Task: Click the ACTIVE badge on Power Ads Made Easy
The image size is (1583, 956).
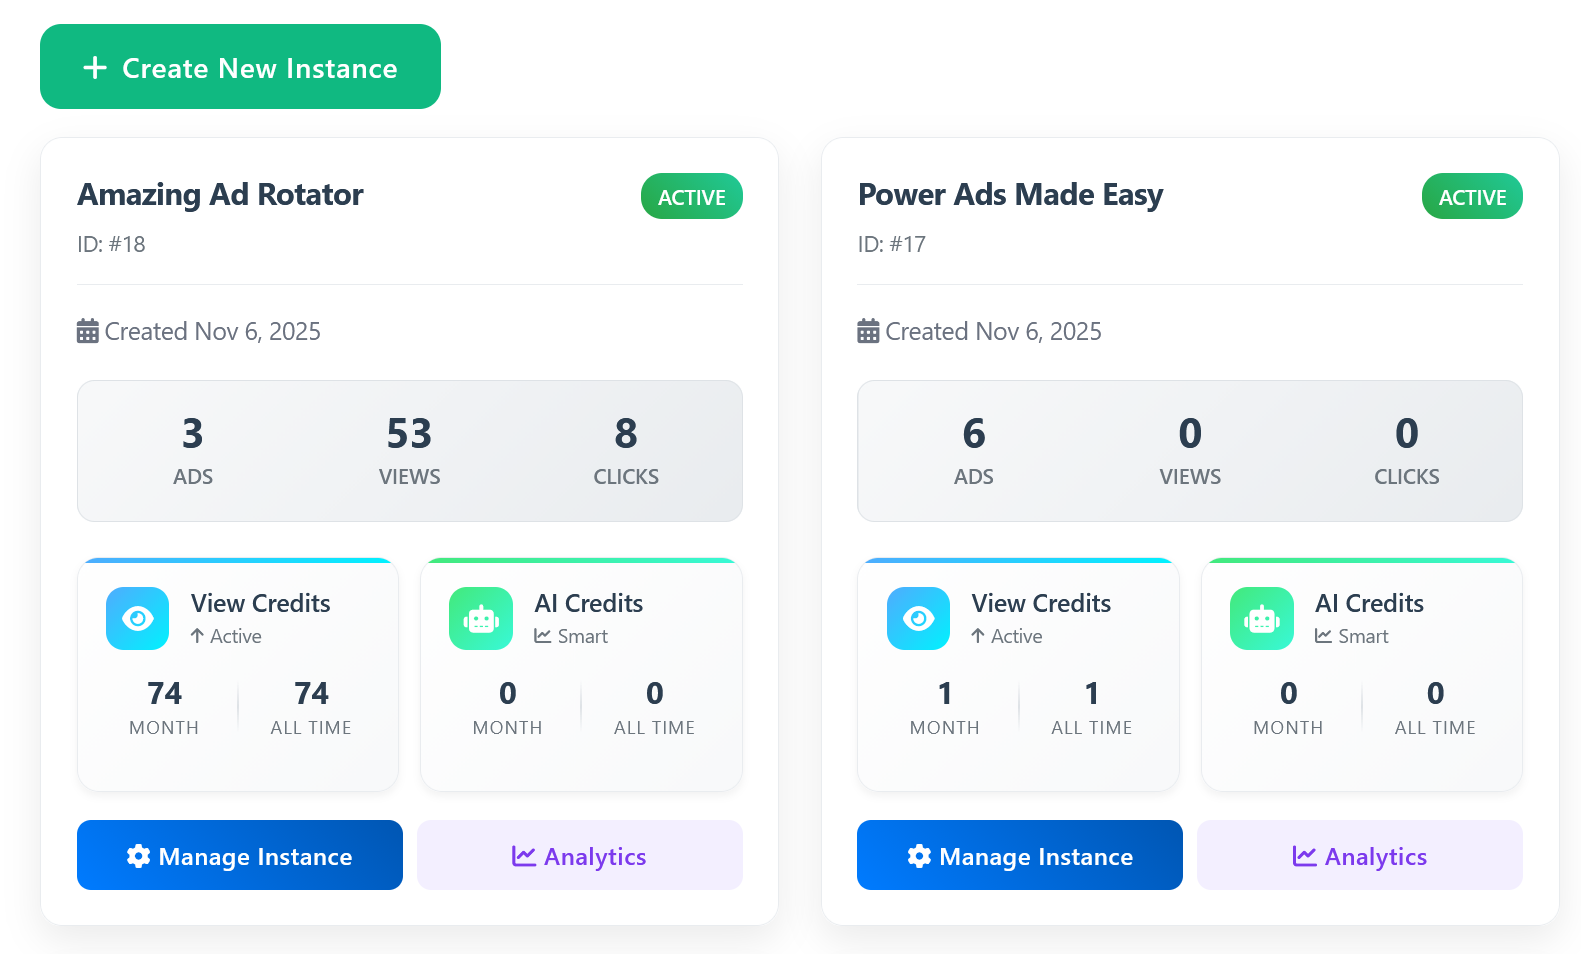Action: click(1472, 196)
